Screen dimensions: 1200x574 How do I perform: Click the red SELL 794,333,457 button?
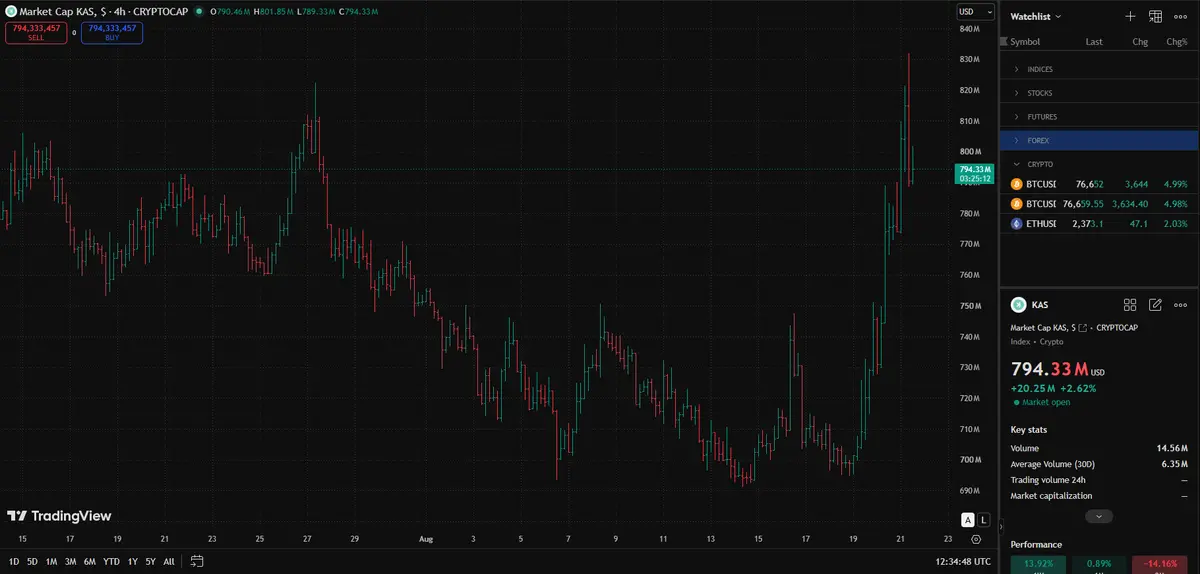[36, 33]
